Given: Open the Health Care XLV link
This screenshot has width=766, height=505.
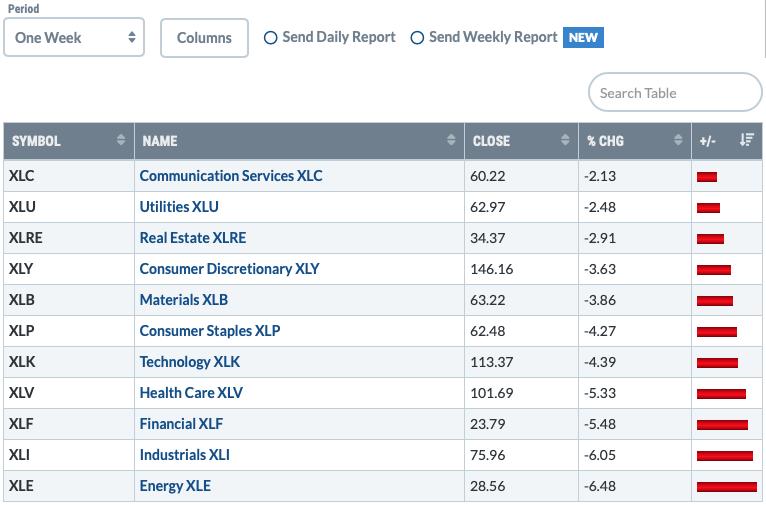Looking at the screenshot, I should [191, 393].
